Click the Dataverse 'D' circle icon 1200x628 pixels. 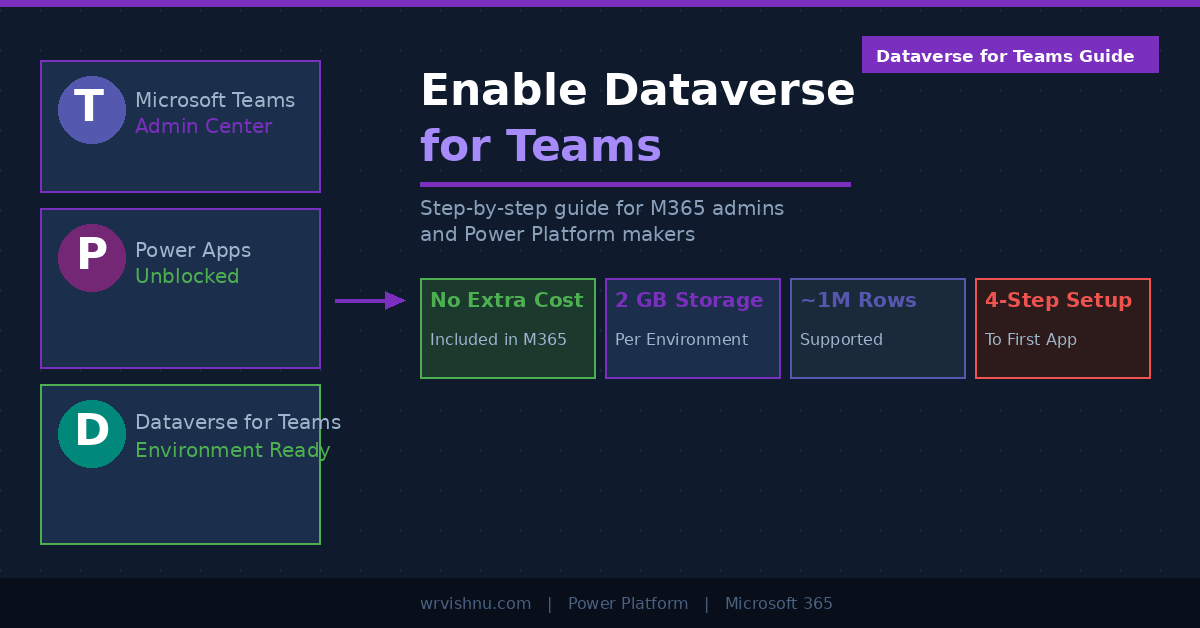(92, 434)
